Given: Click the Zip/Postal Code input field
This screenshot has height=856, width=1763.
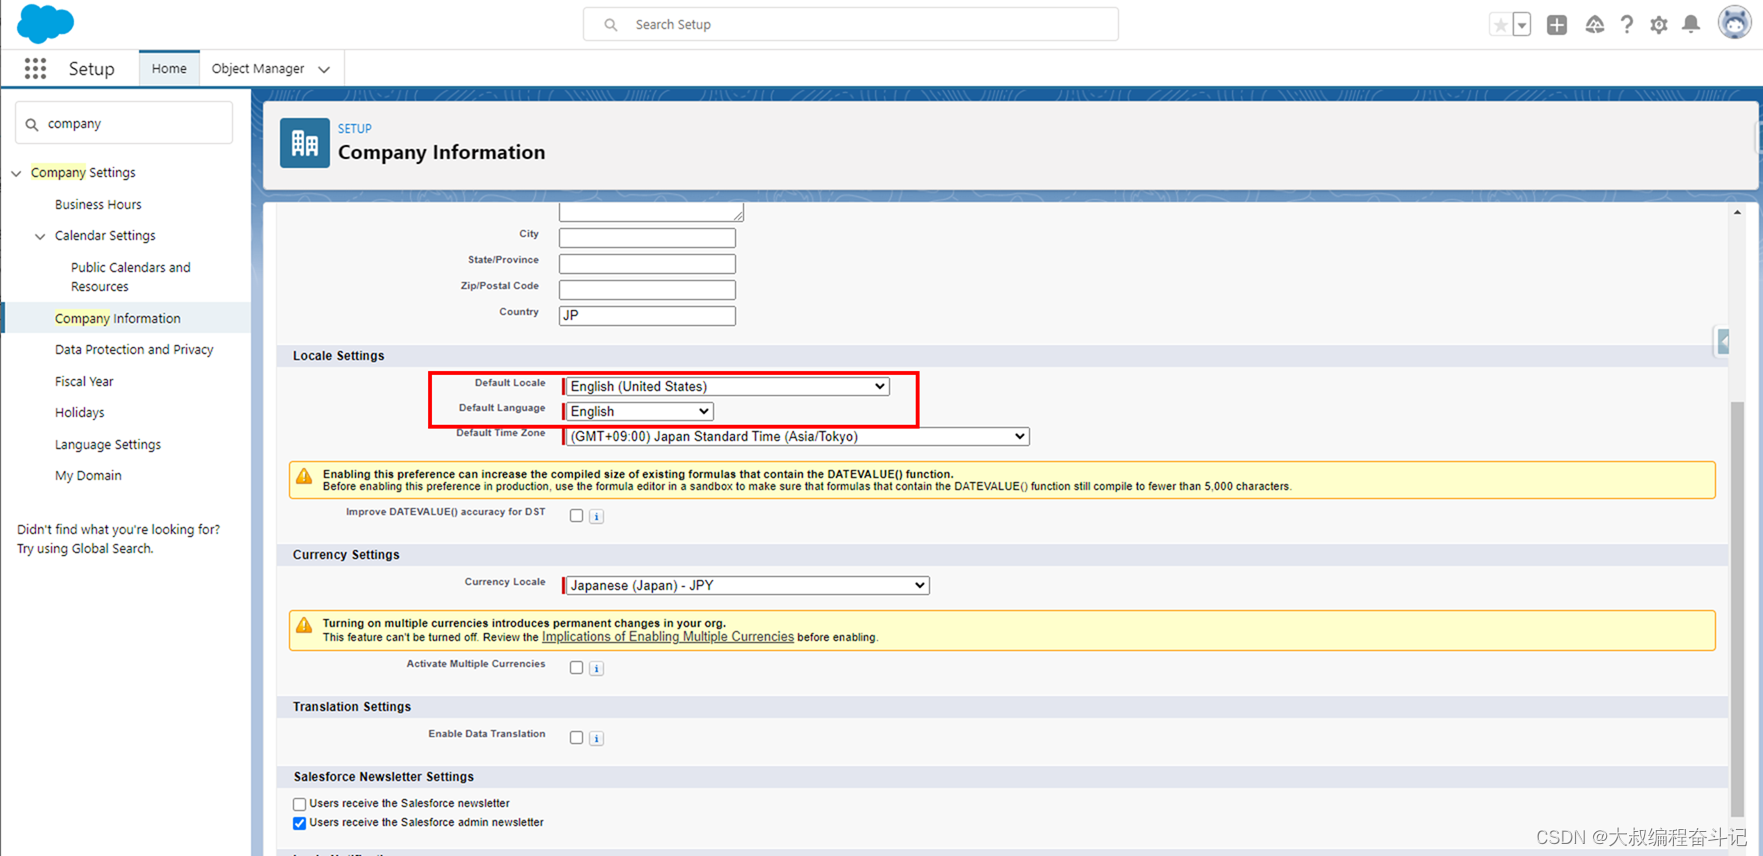Looking at the screenshot, I should pos(647,290).
